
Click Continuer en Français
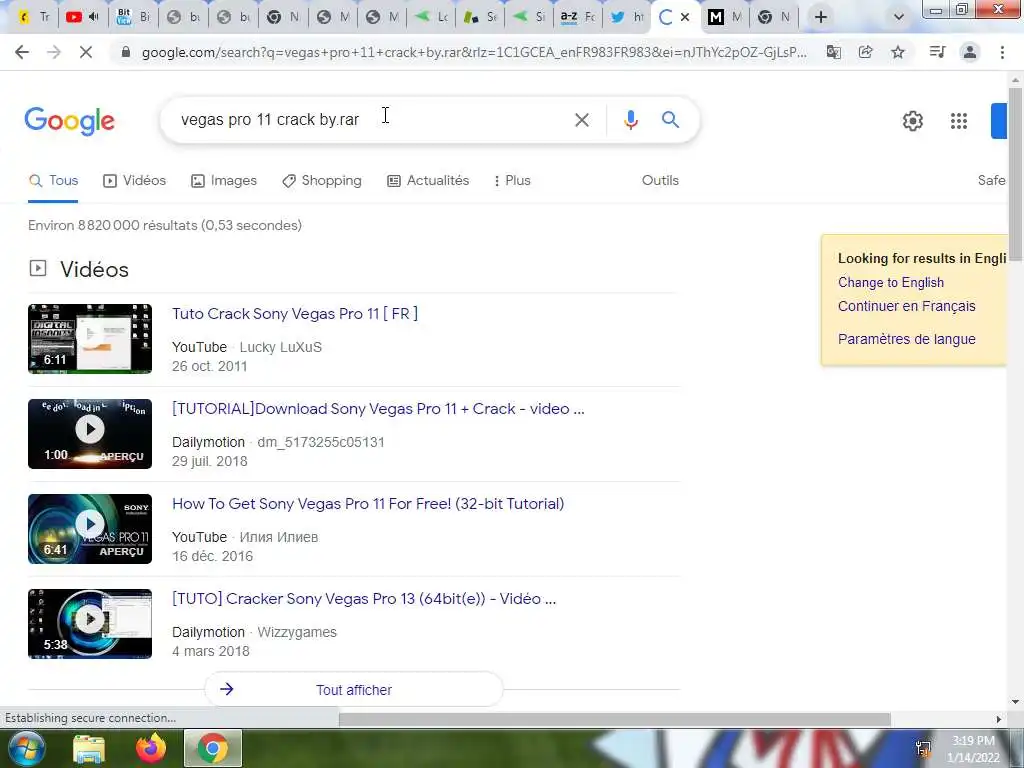906,306
